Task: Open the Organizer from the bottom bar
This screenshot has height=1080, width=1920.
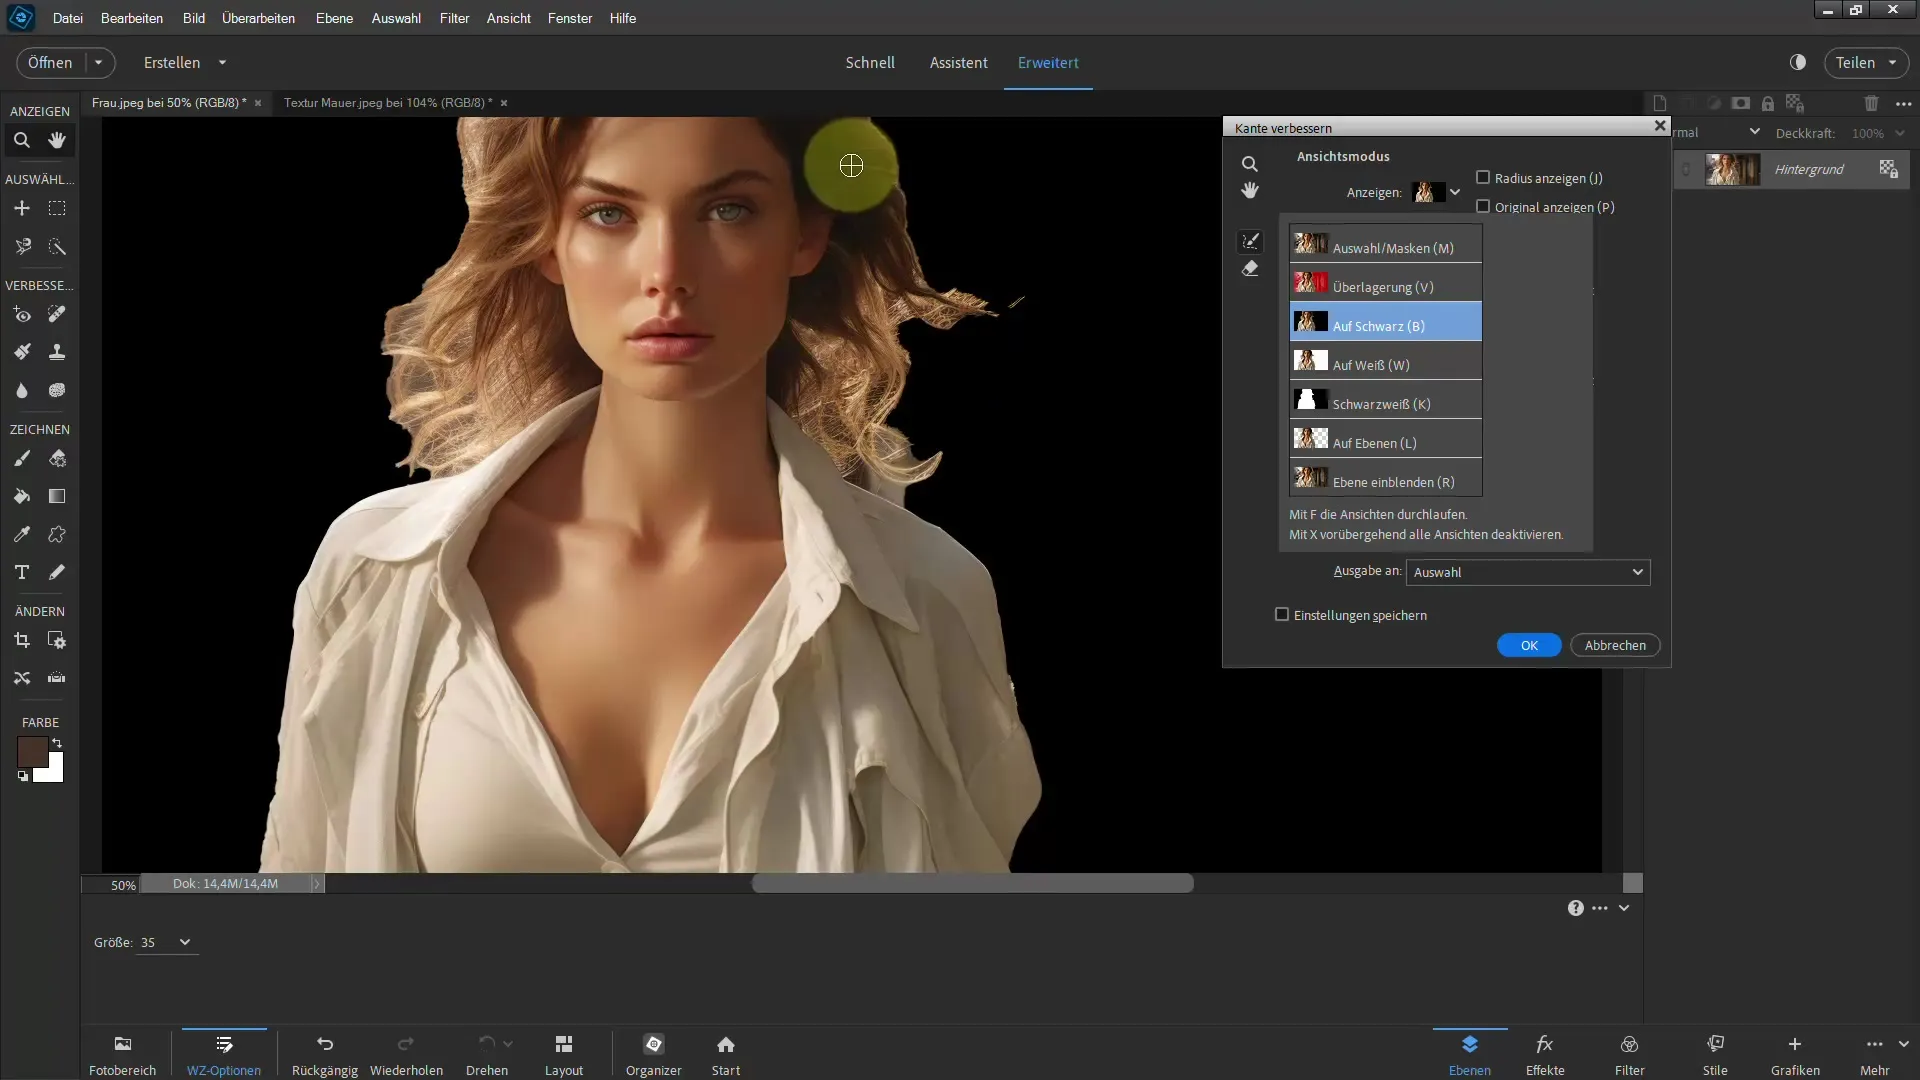Action: click(653, 1045)
